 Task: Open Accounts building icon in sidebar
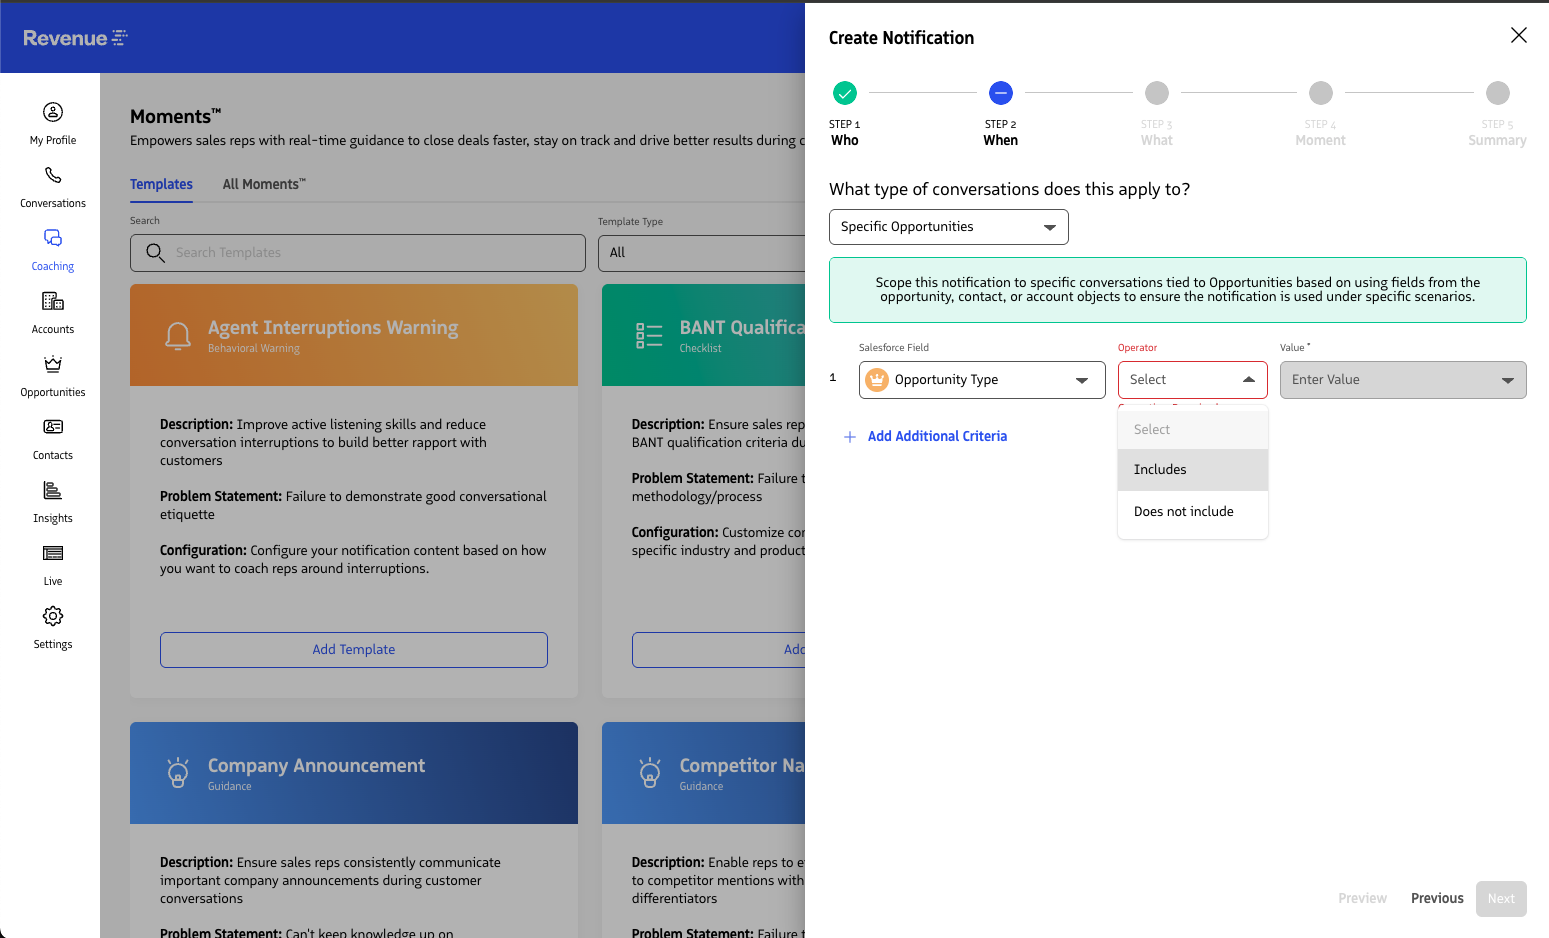click(53, 301)
